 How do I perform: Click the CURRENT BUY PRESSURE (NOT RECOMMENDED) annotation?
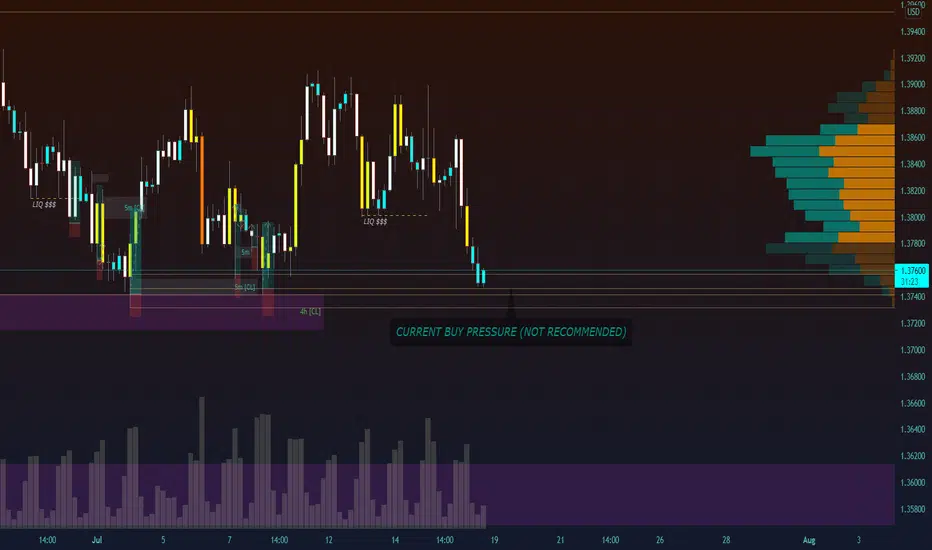[x=511, y=332]
